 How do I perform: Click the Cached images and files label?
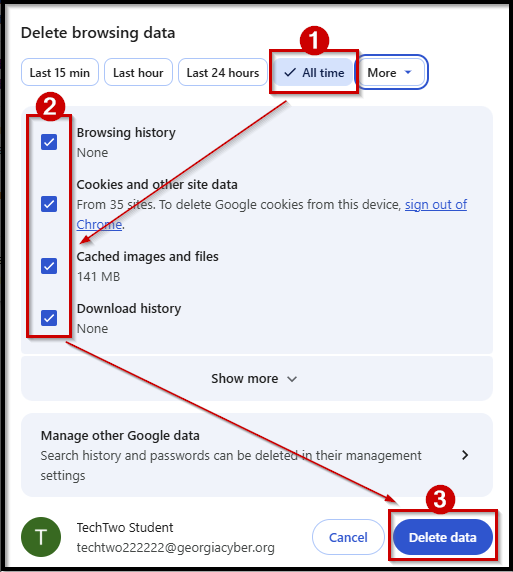click(147, 256)
